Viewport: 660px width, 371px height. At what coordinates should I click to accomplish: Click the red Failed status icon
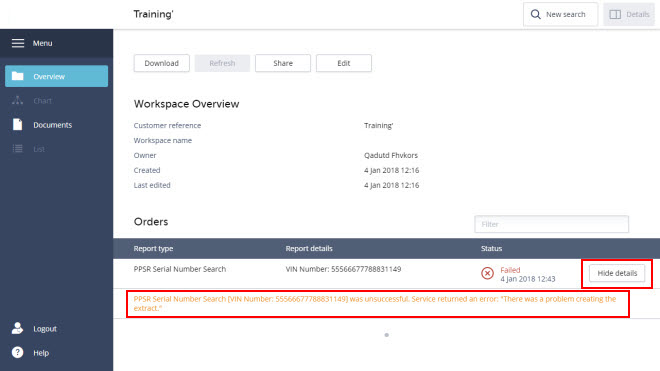point(487,273)
